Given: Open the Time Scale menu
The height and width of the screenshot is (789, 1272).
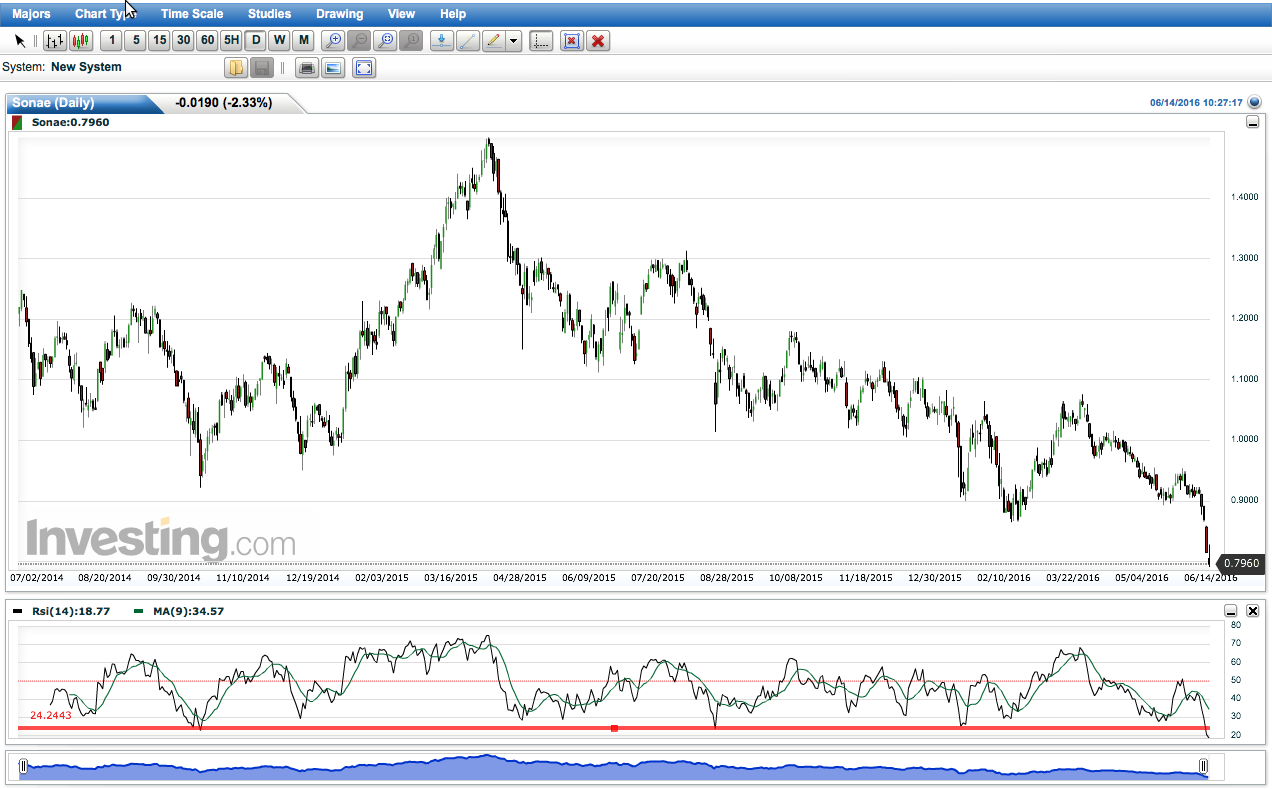Looking at the screenshot, I should point(192,14).
